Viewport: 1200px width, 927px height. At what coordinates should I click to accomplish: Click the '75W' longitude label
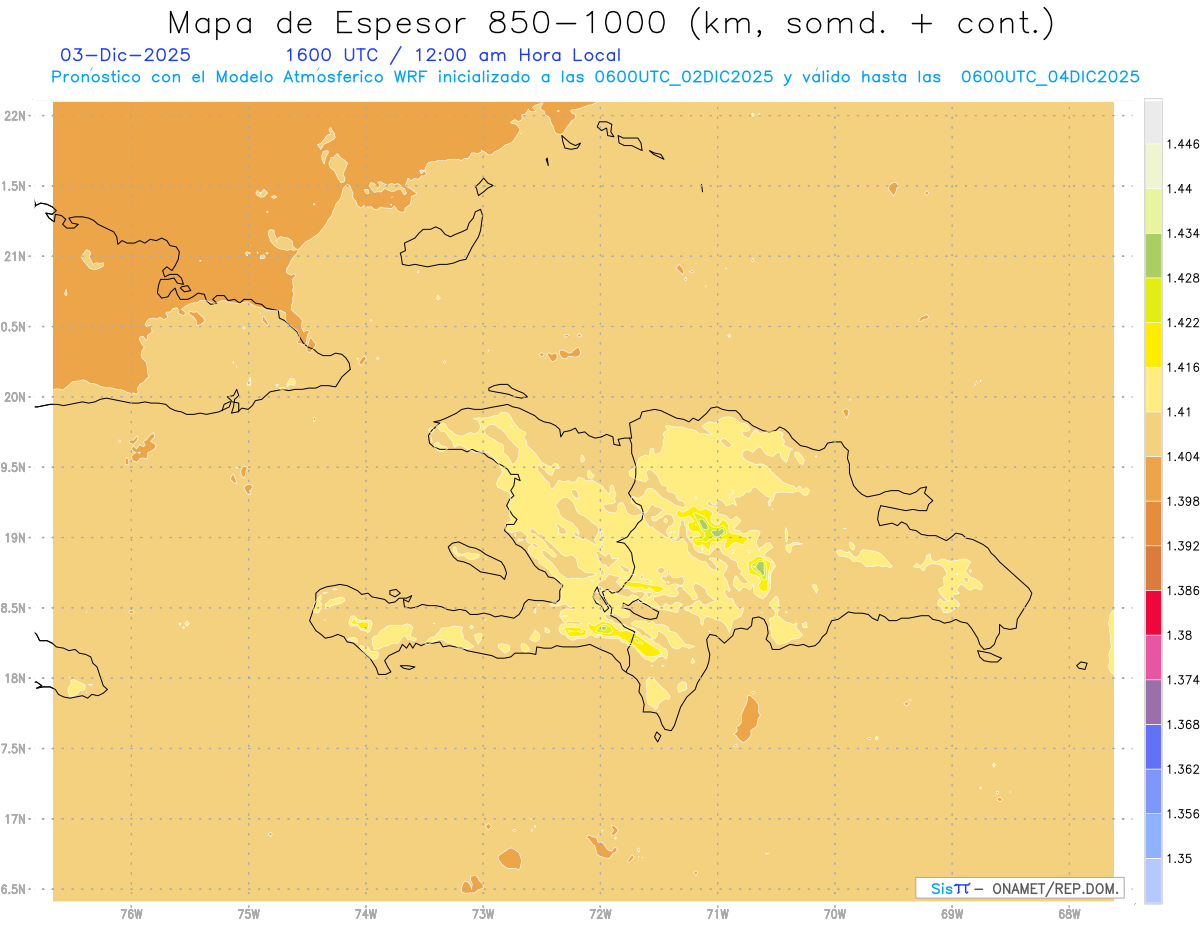pos(248,914)
